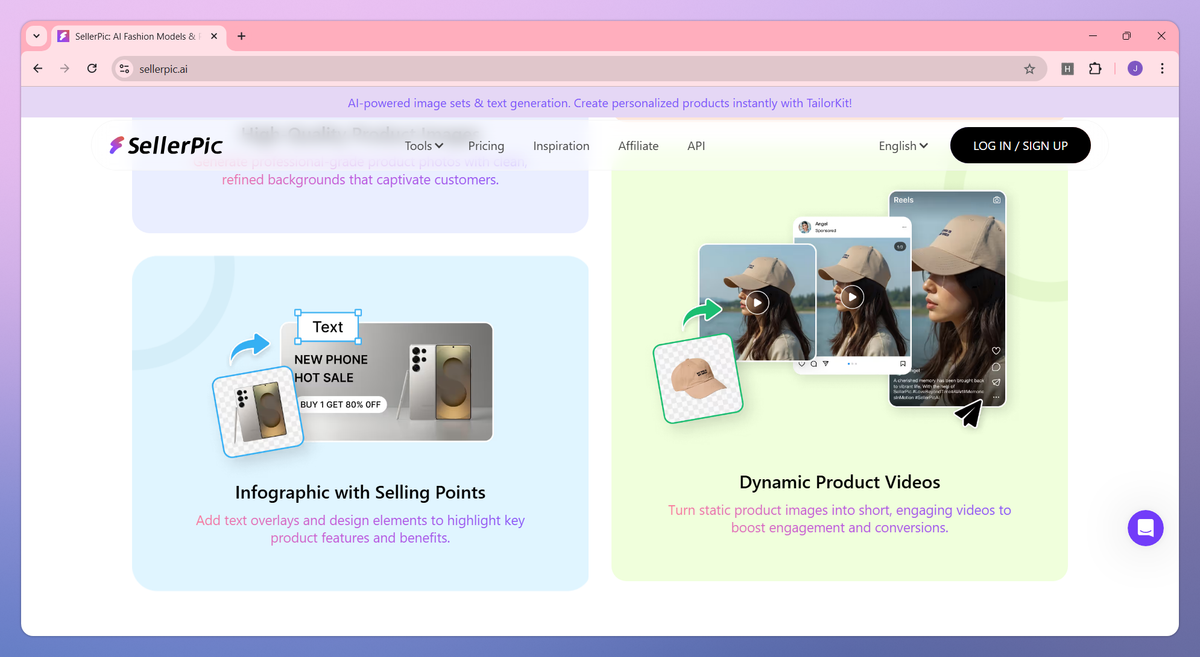Play the second hat video thumbnail
Screen dimensions: 1200x657
(x=852, y=297)
